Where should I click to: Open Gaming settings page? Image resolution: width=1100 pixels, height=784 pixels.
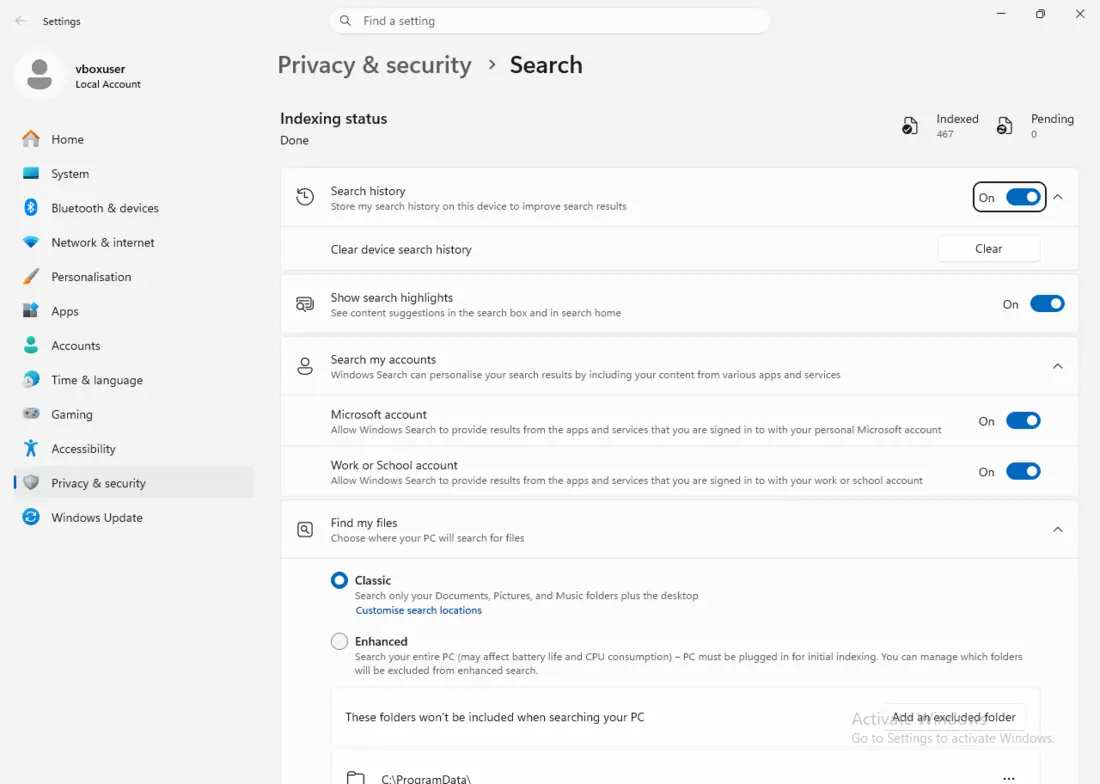point(133,414)
